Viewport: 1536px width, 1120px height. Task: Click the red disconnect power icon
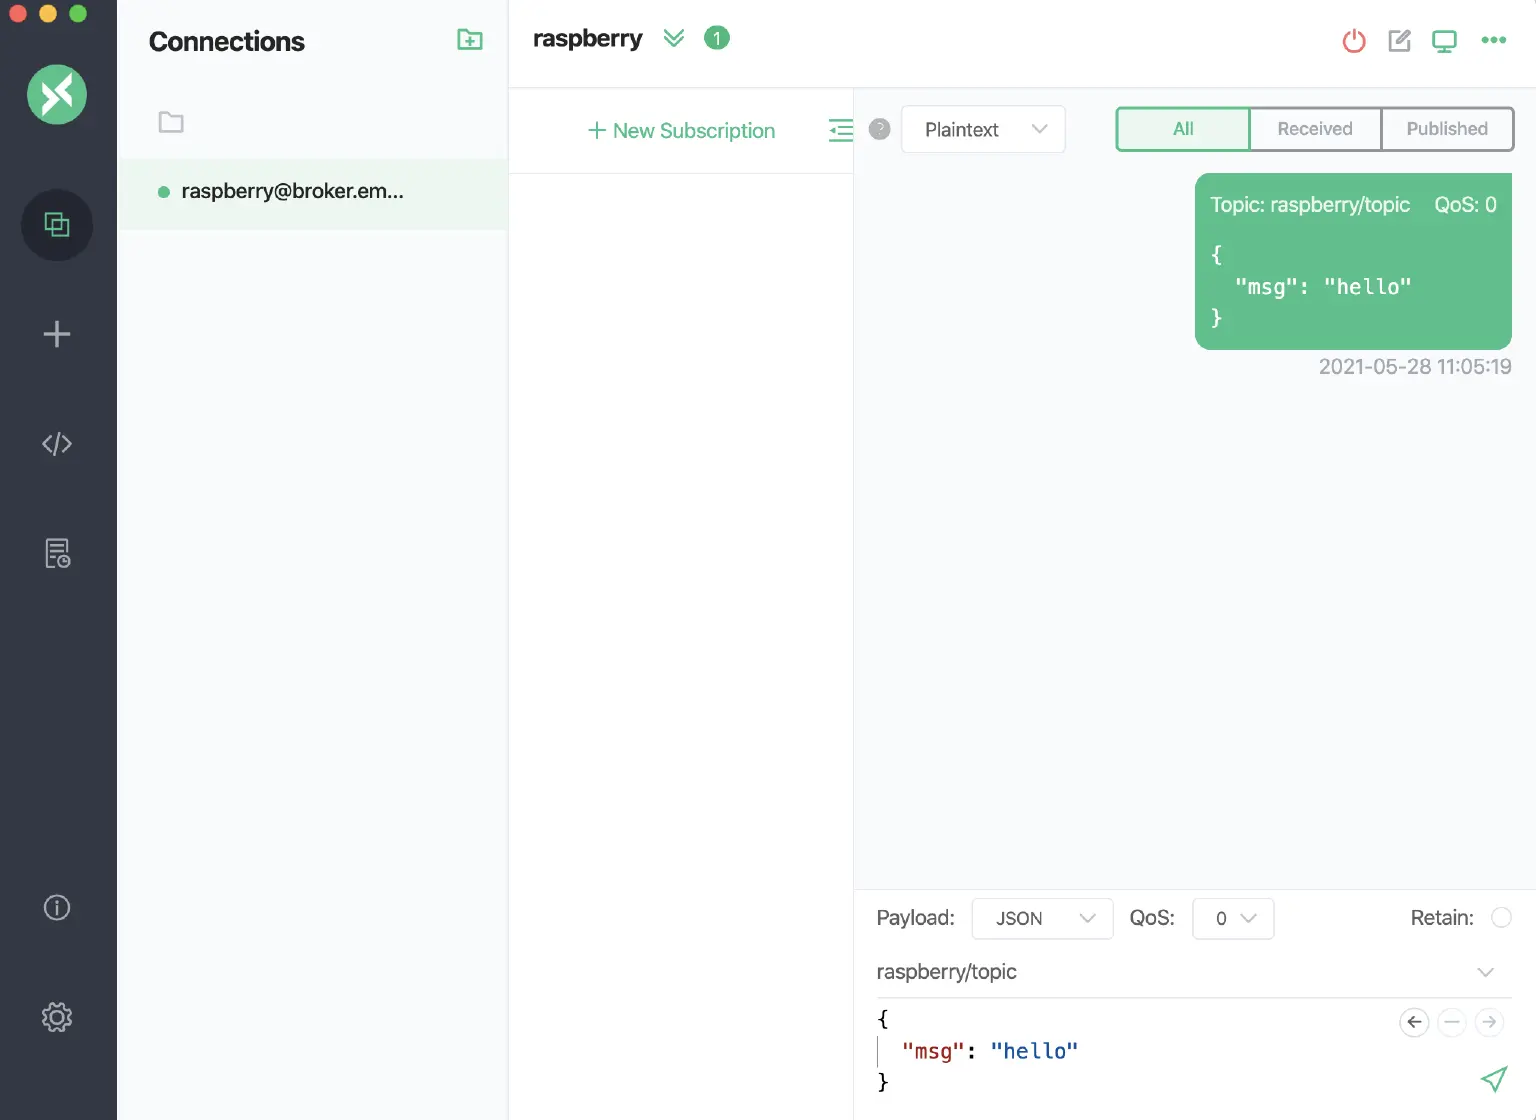click(x=1354, y=41)
